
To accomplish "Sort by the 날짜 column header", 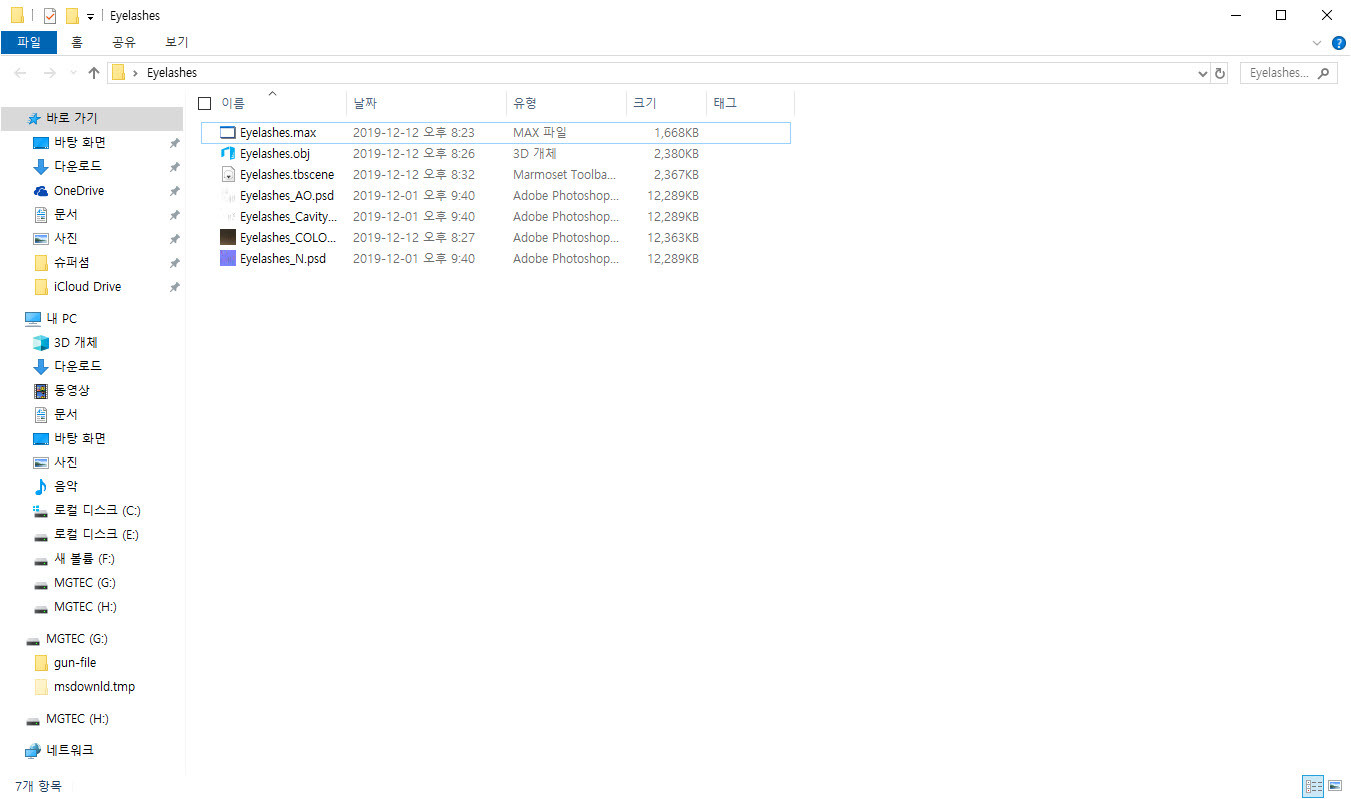I will coord(365,103).
